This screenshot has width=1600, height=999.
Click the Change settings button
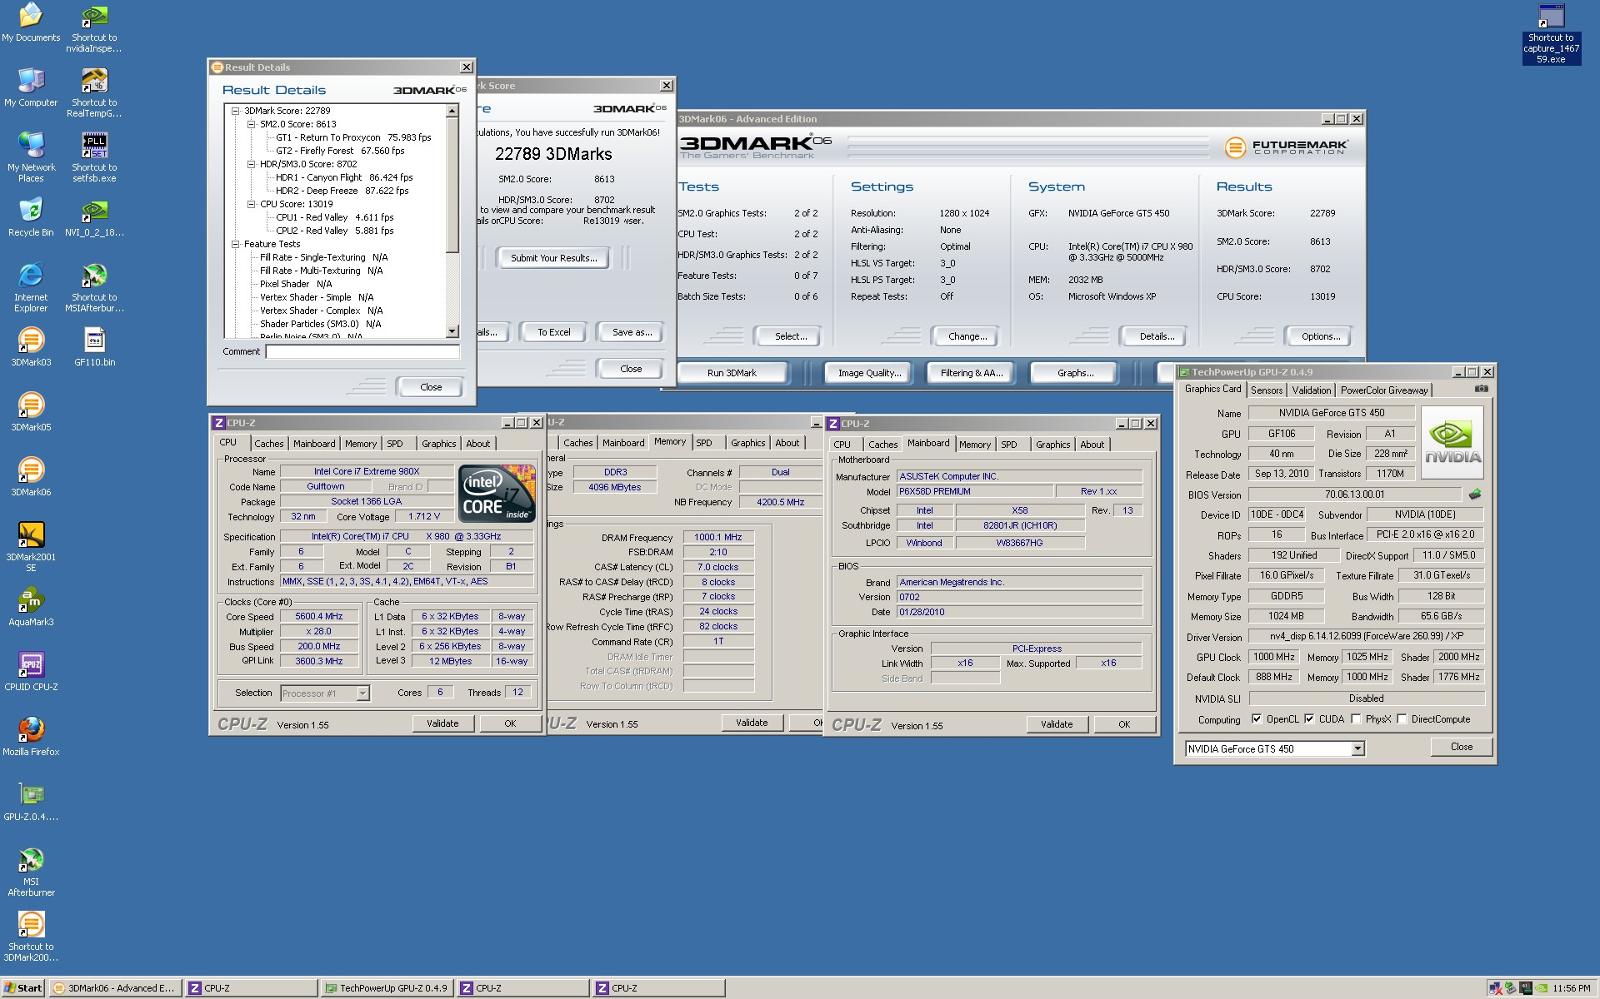967,336
